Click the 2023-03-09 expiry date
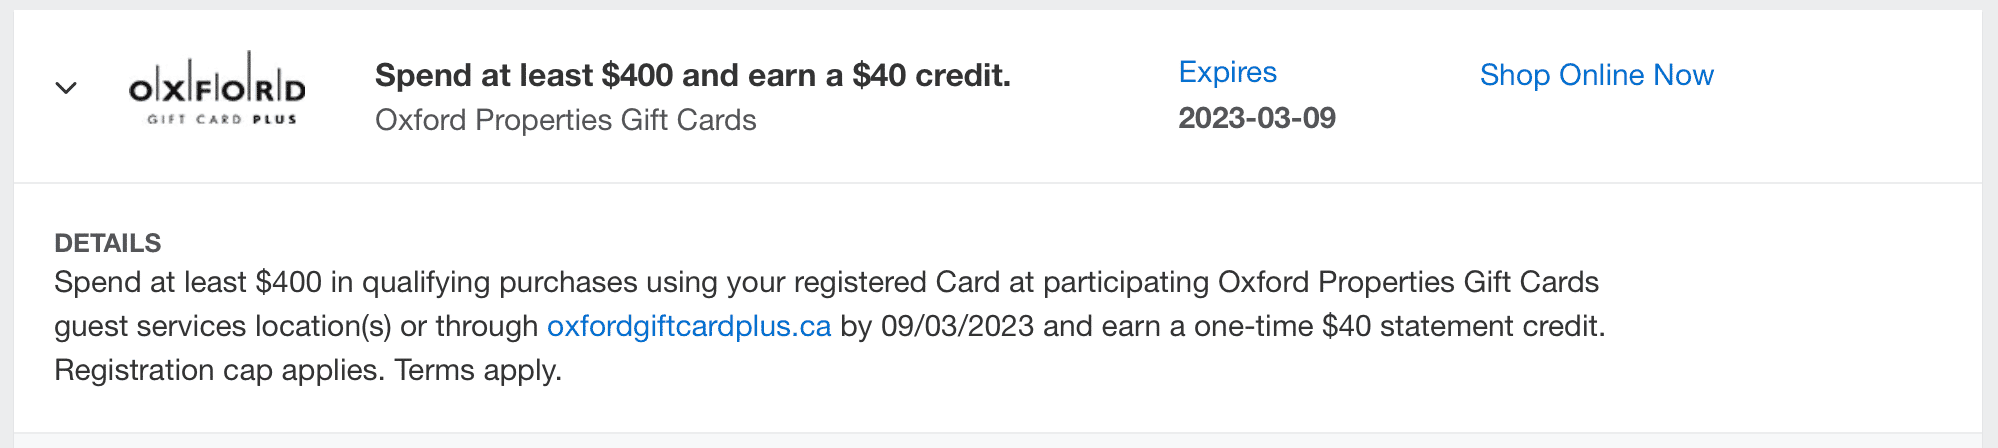Screen dimensions: 1998x448 click(1256, 118)
